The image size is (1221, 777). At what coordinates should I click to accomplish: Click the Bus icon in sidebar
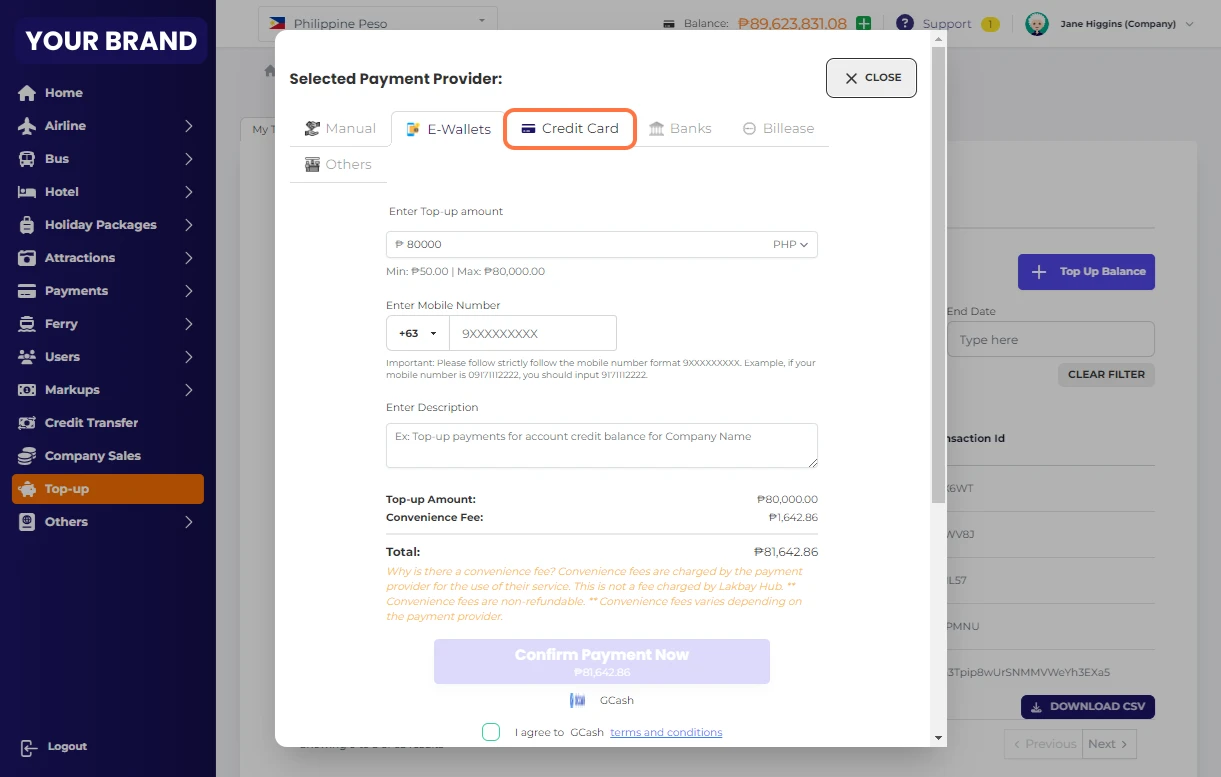27,159
